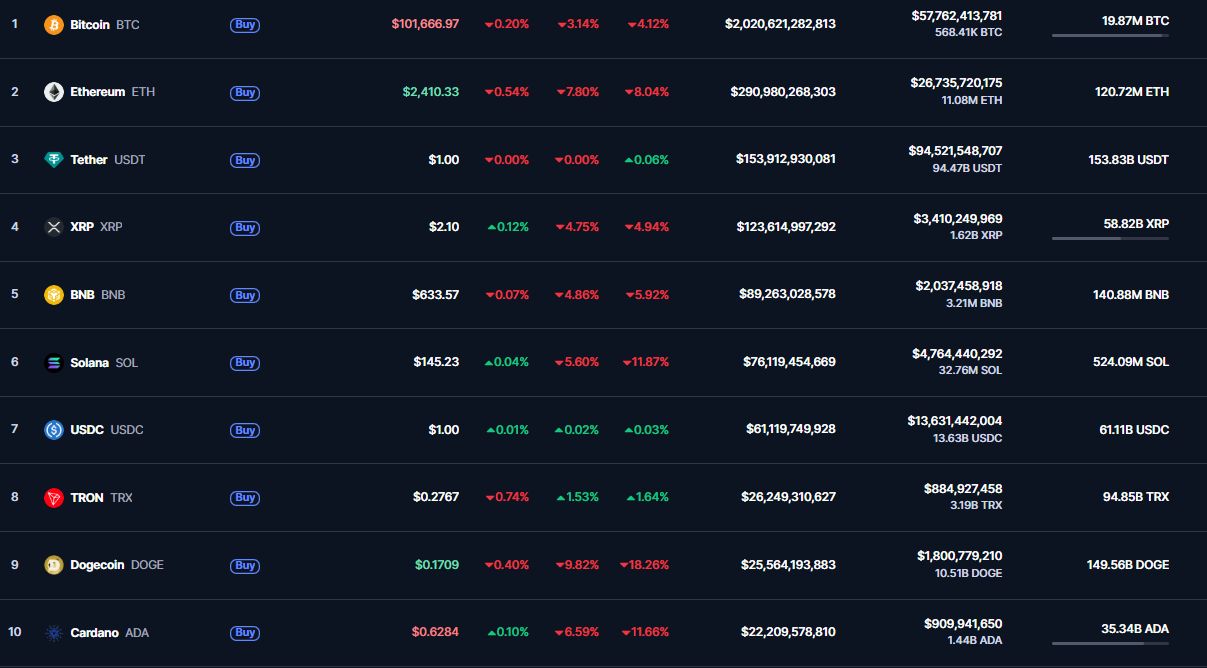
Task: Click the Bitcoin coin logo icon
Action: [x=54, y=24]
